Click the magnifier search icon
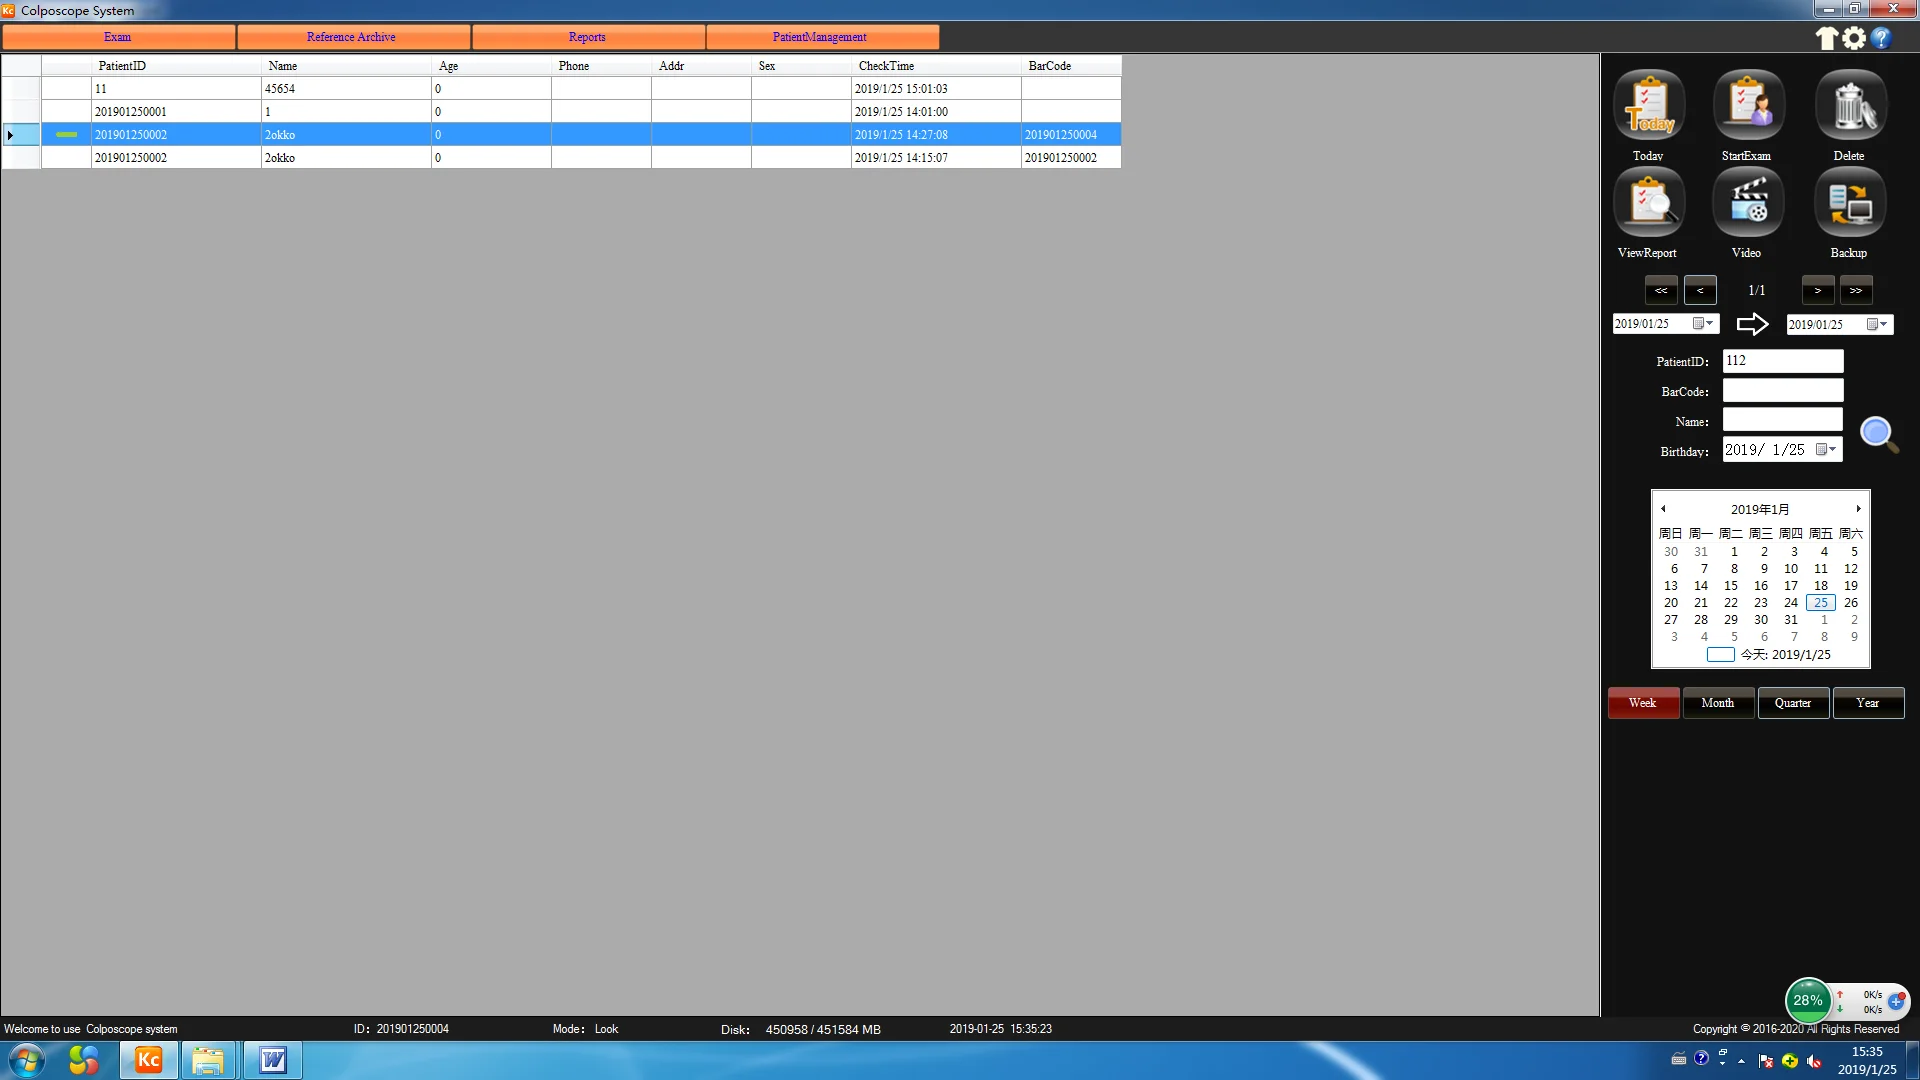Viewport: 1920px width, 1080px height. coord(1878,434)
